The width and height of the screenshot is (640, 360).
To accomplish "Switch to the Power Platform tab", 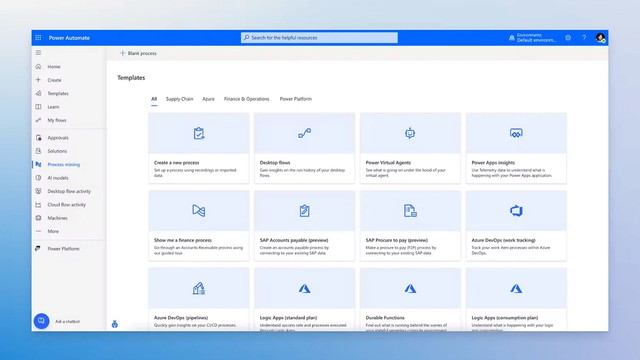I will [296, 99].
